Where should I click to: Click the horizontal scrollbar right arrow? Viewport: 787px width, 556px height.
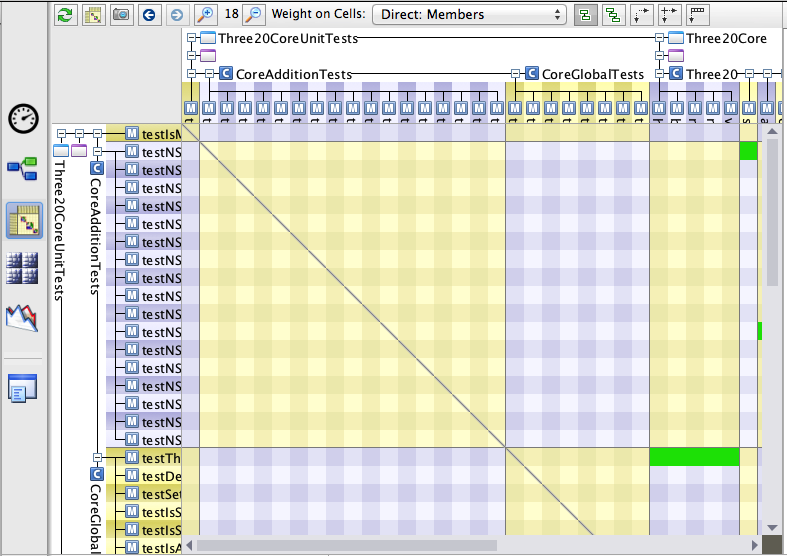pyautogui.click(x=754, y=545)
